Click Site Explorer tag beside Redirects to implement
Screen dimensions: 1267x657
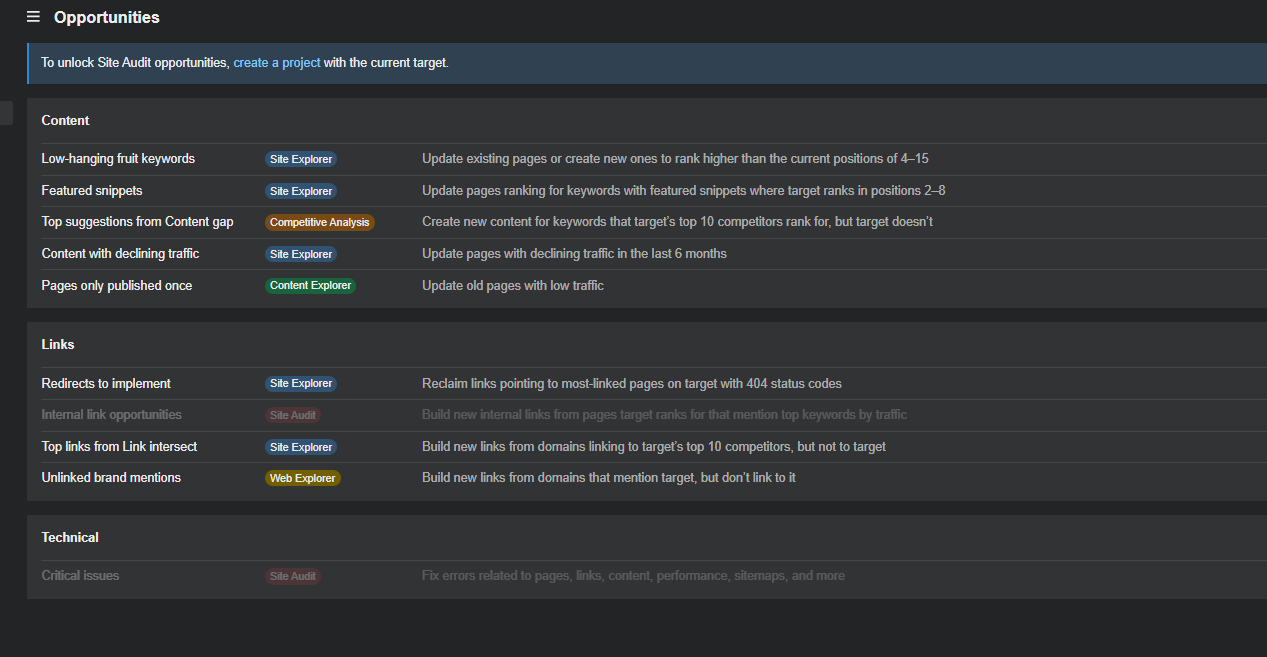(x=301, y=384)
